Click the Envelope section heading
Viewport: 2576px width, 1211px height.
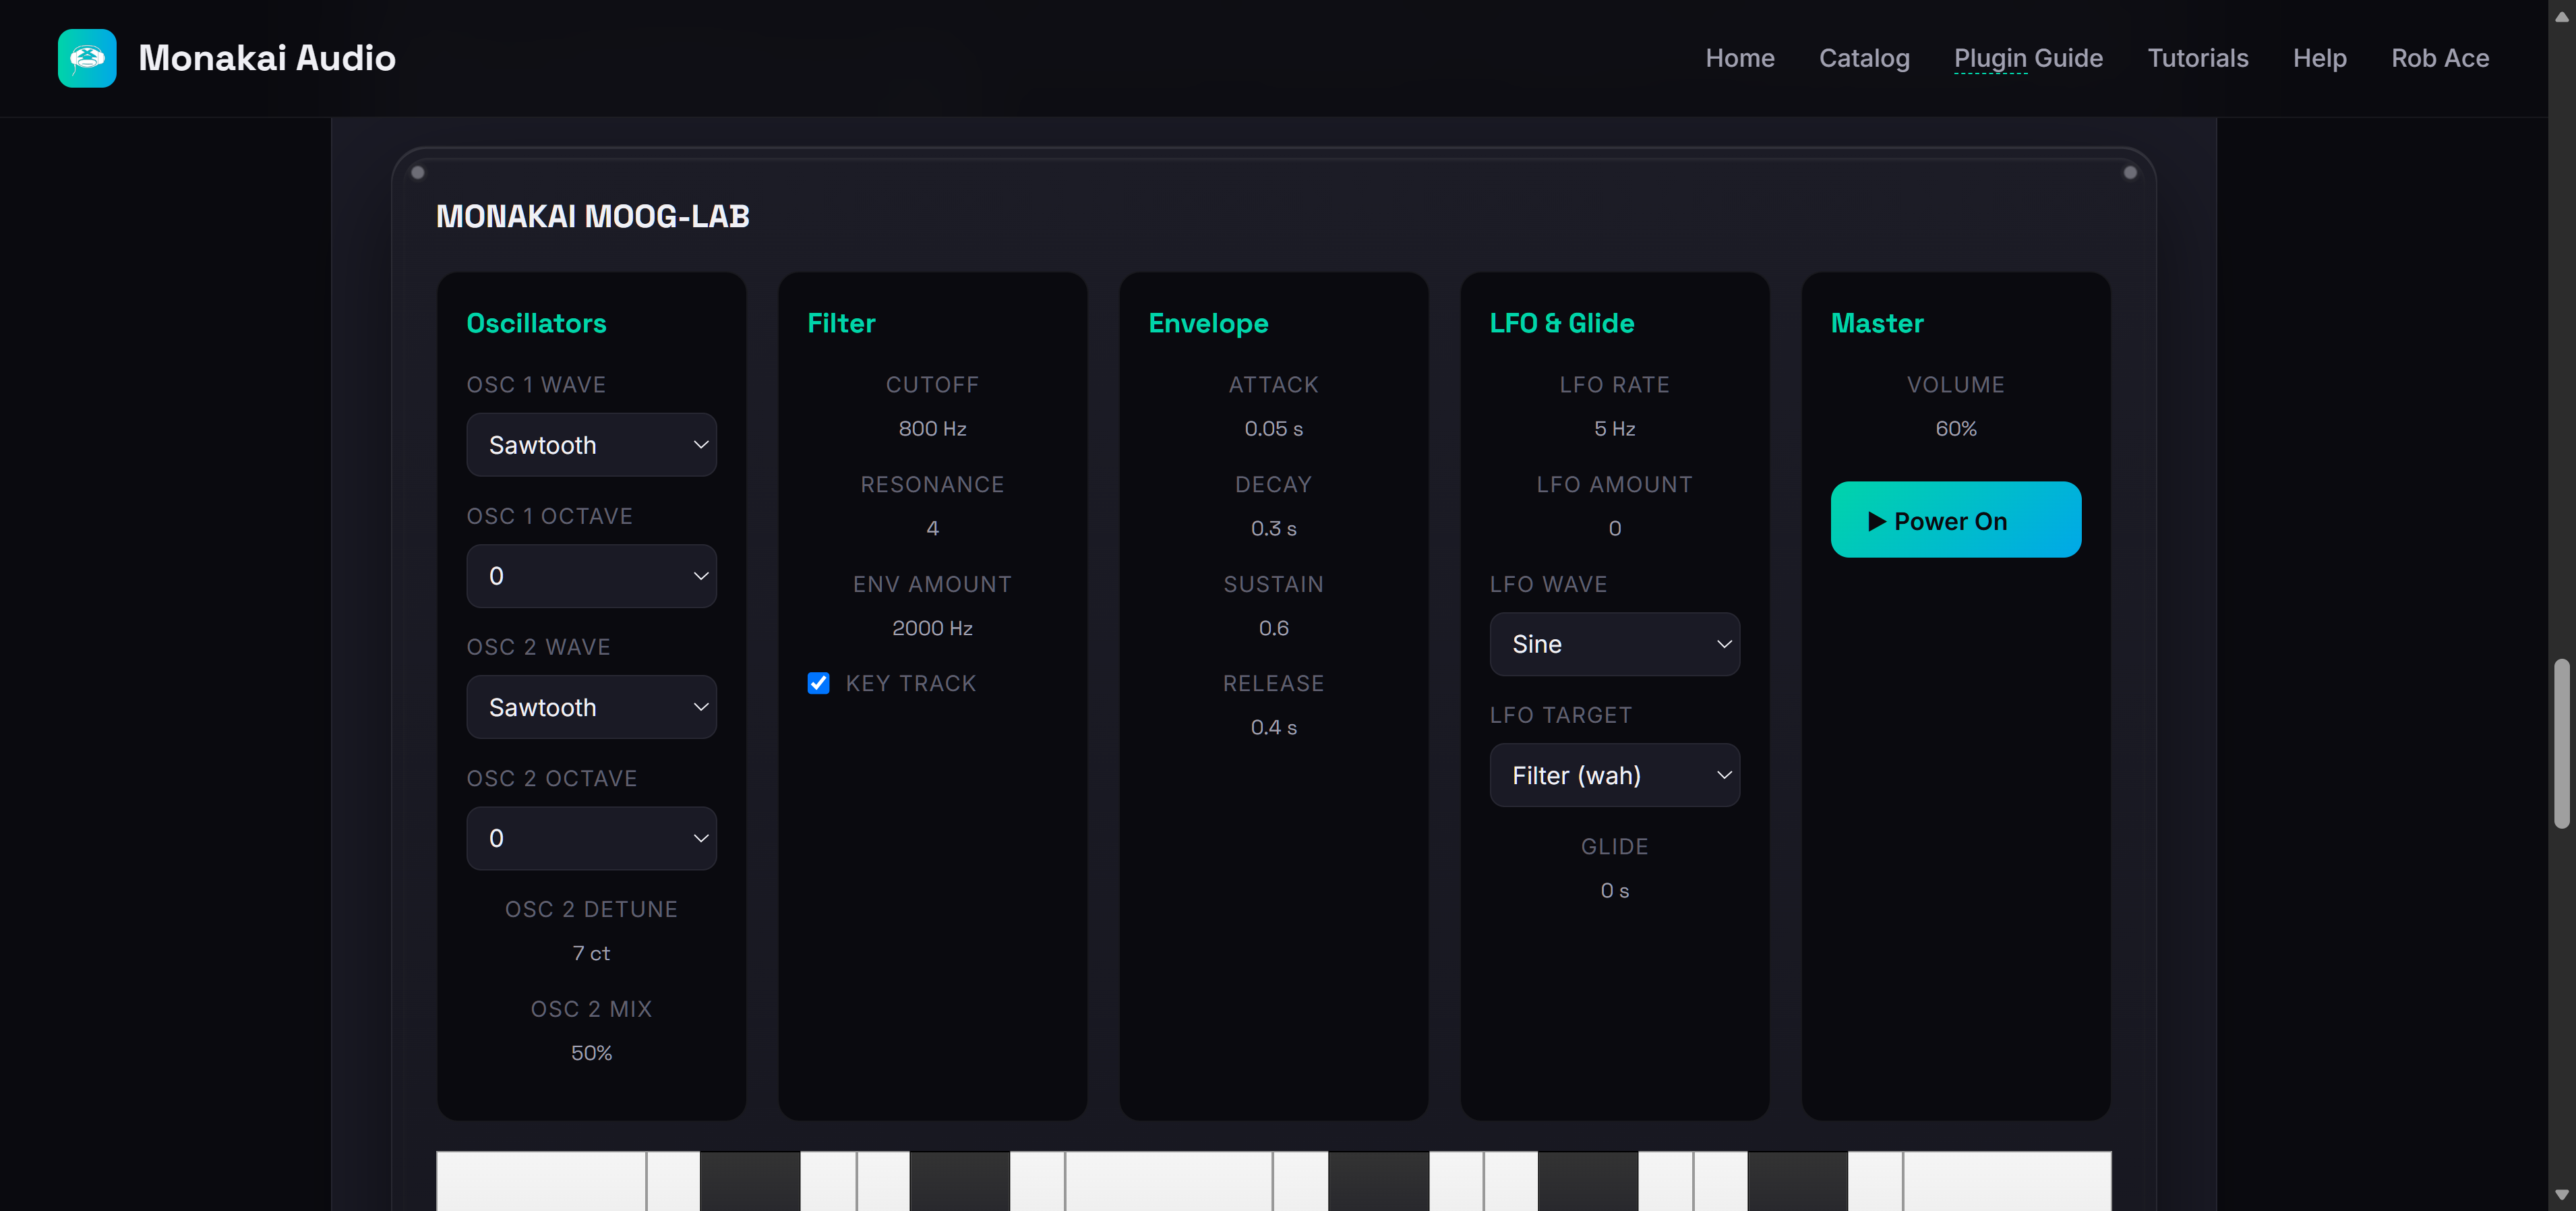pyautogui.click(x=1208, y=323)
